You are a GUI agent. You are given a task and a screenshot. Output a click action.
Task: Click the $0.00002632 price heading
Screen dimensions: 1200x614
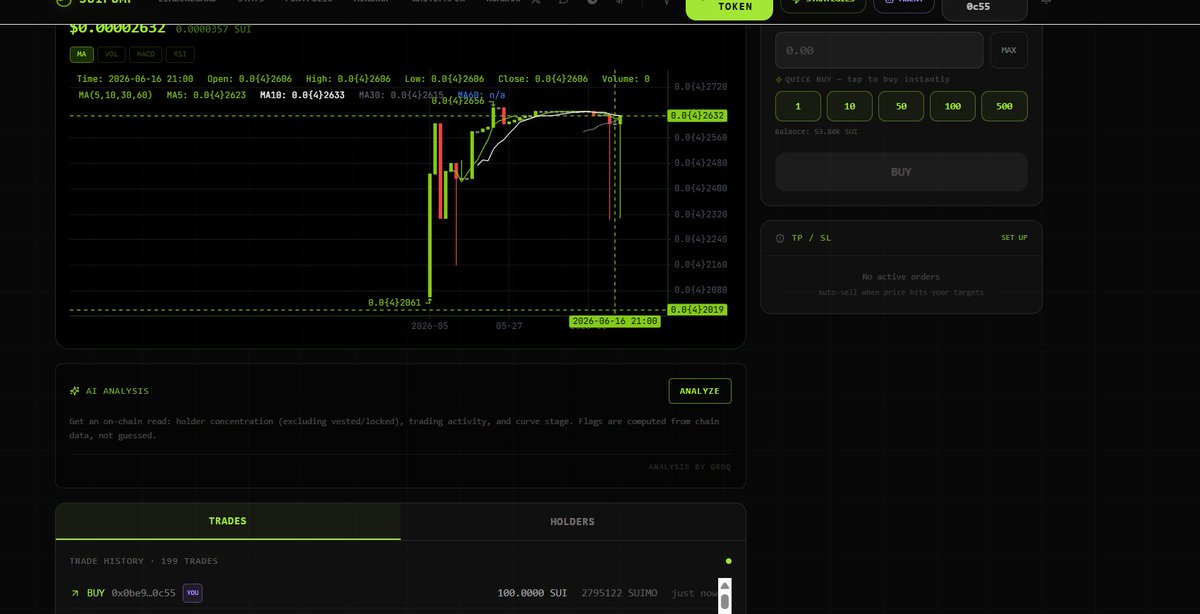pyautogui.click(x=117, y=28)
